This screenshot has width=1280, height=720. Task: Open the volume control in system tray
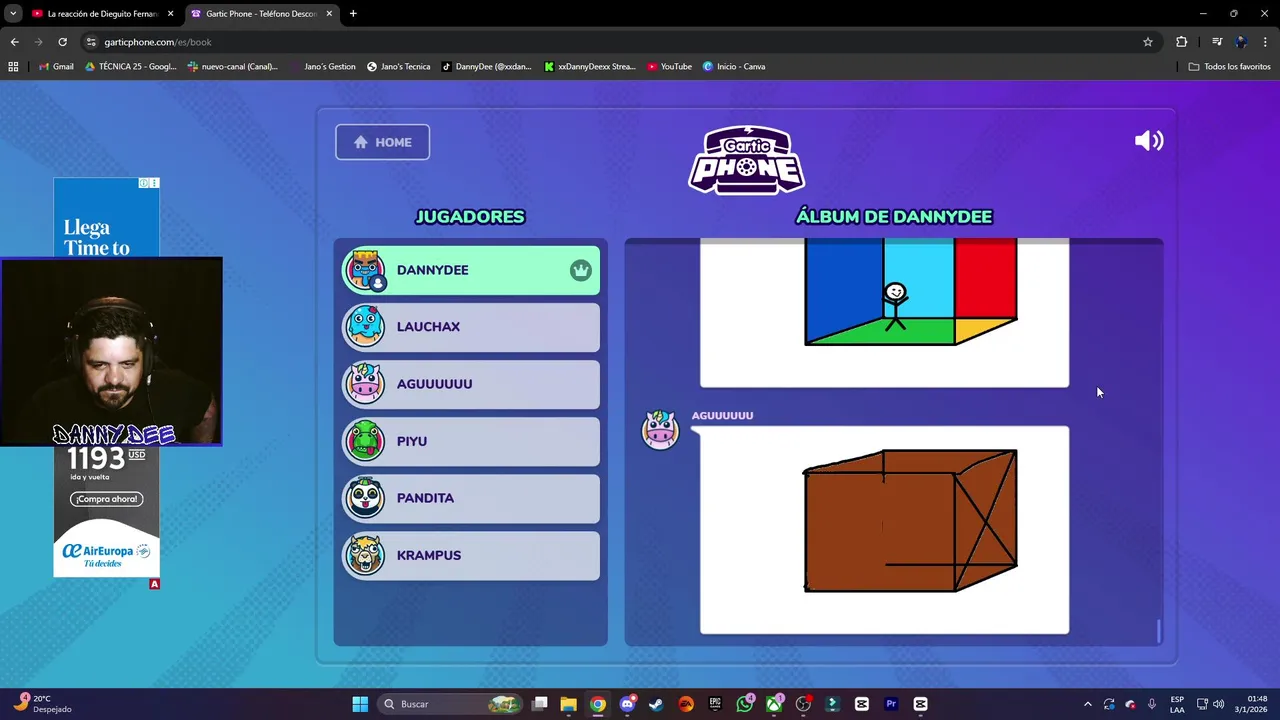tap(1218, 704)
